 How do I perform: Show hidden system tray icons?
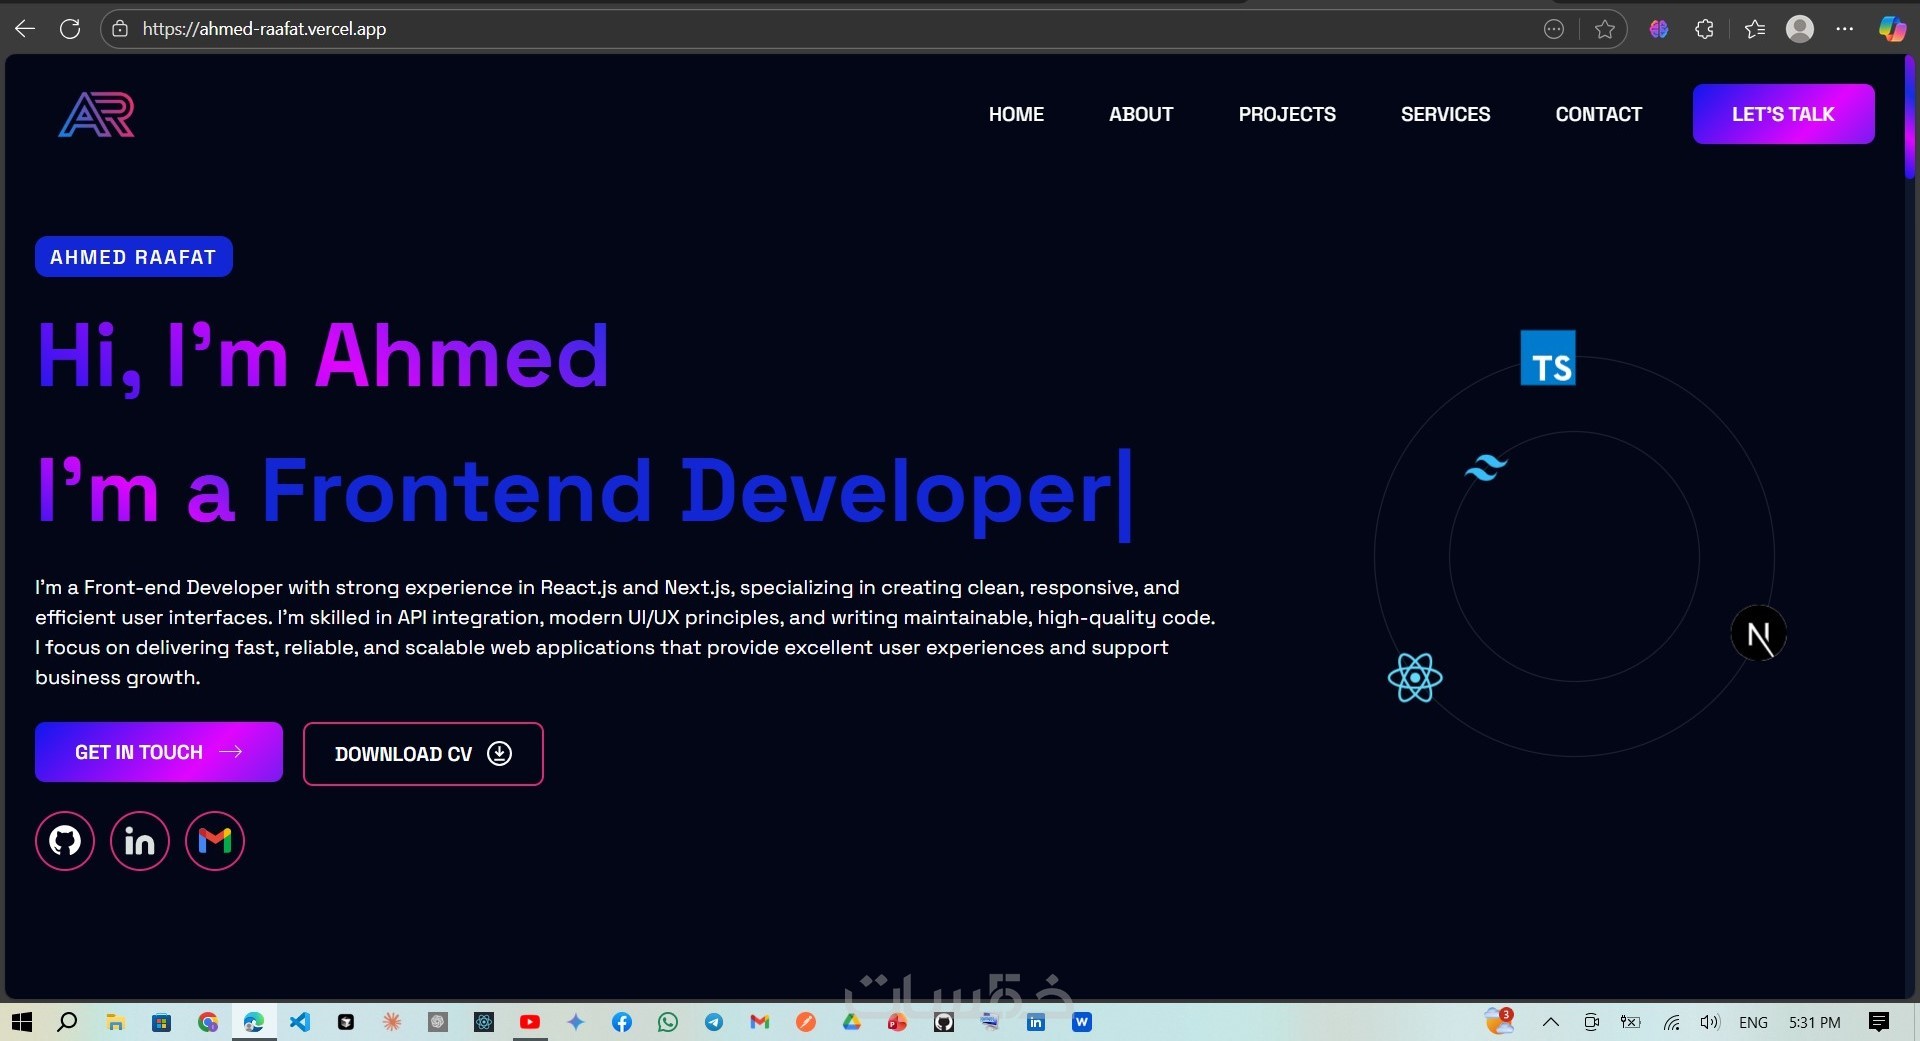[1551, 1022]
